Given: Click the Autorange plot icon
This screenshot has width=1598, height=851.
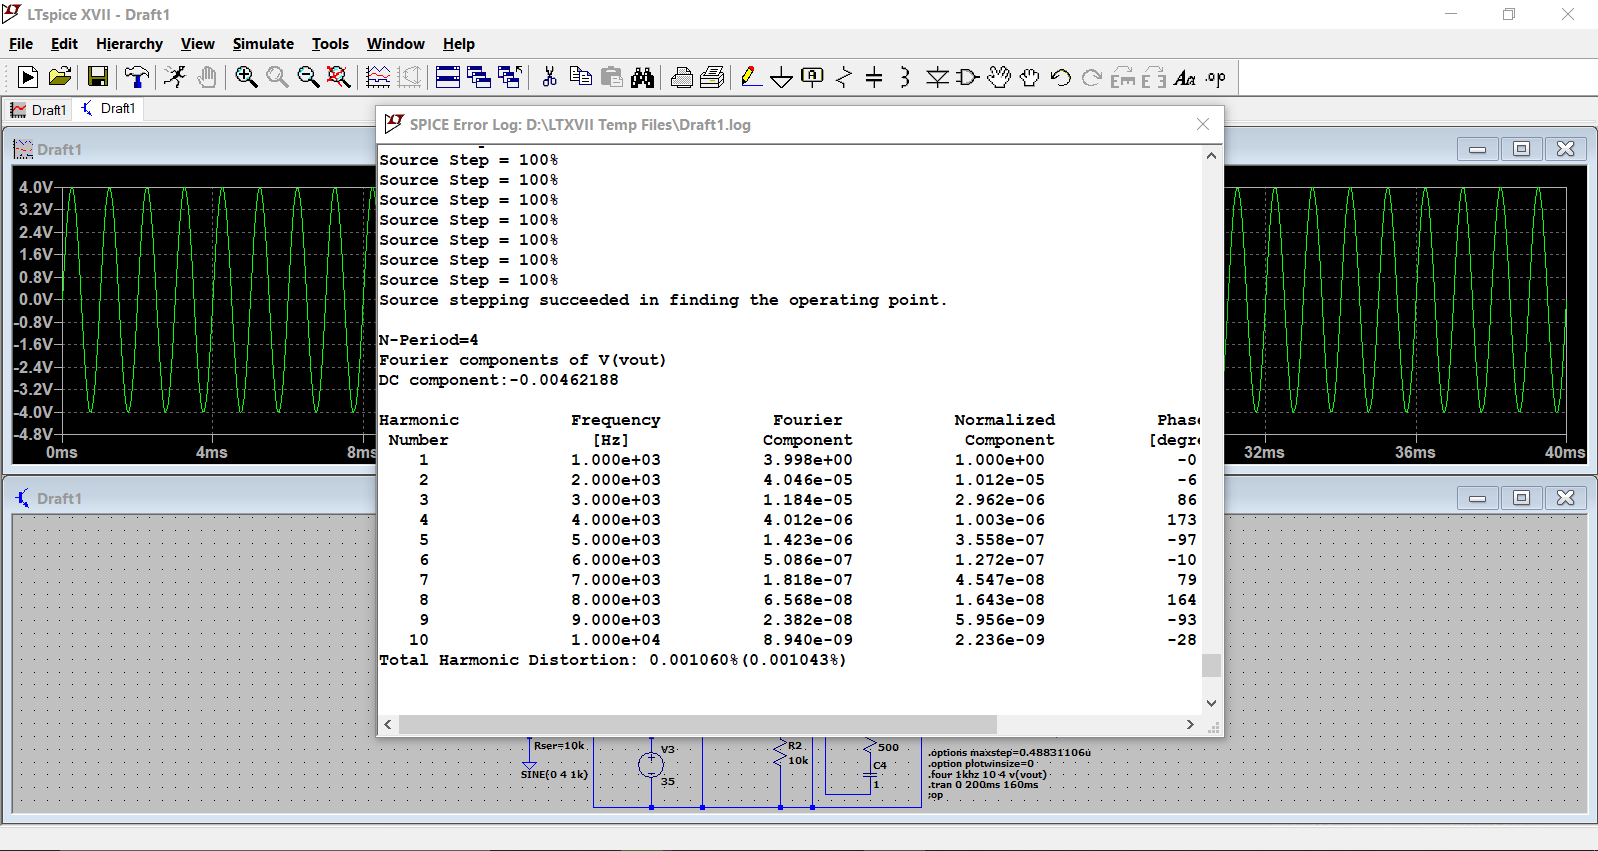Looking at the screenshot, I should point(378,77).
